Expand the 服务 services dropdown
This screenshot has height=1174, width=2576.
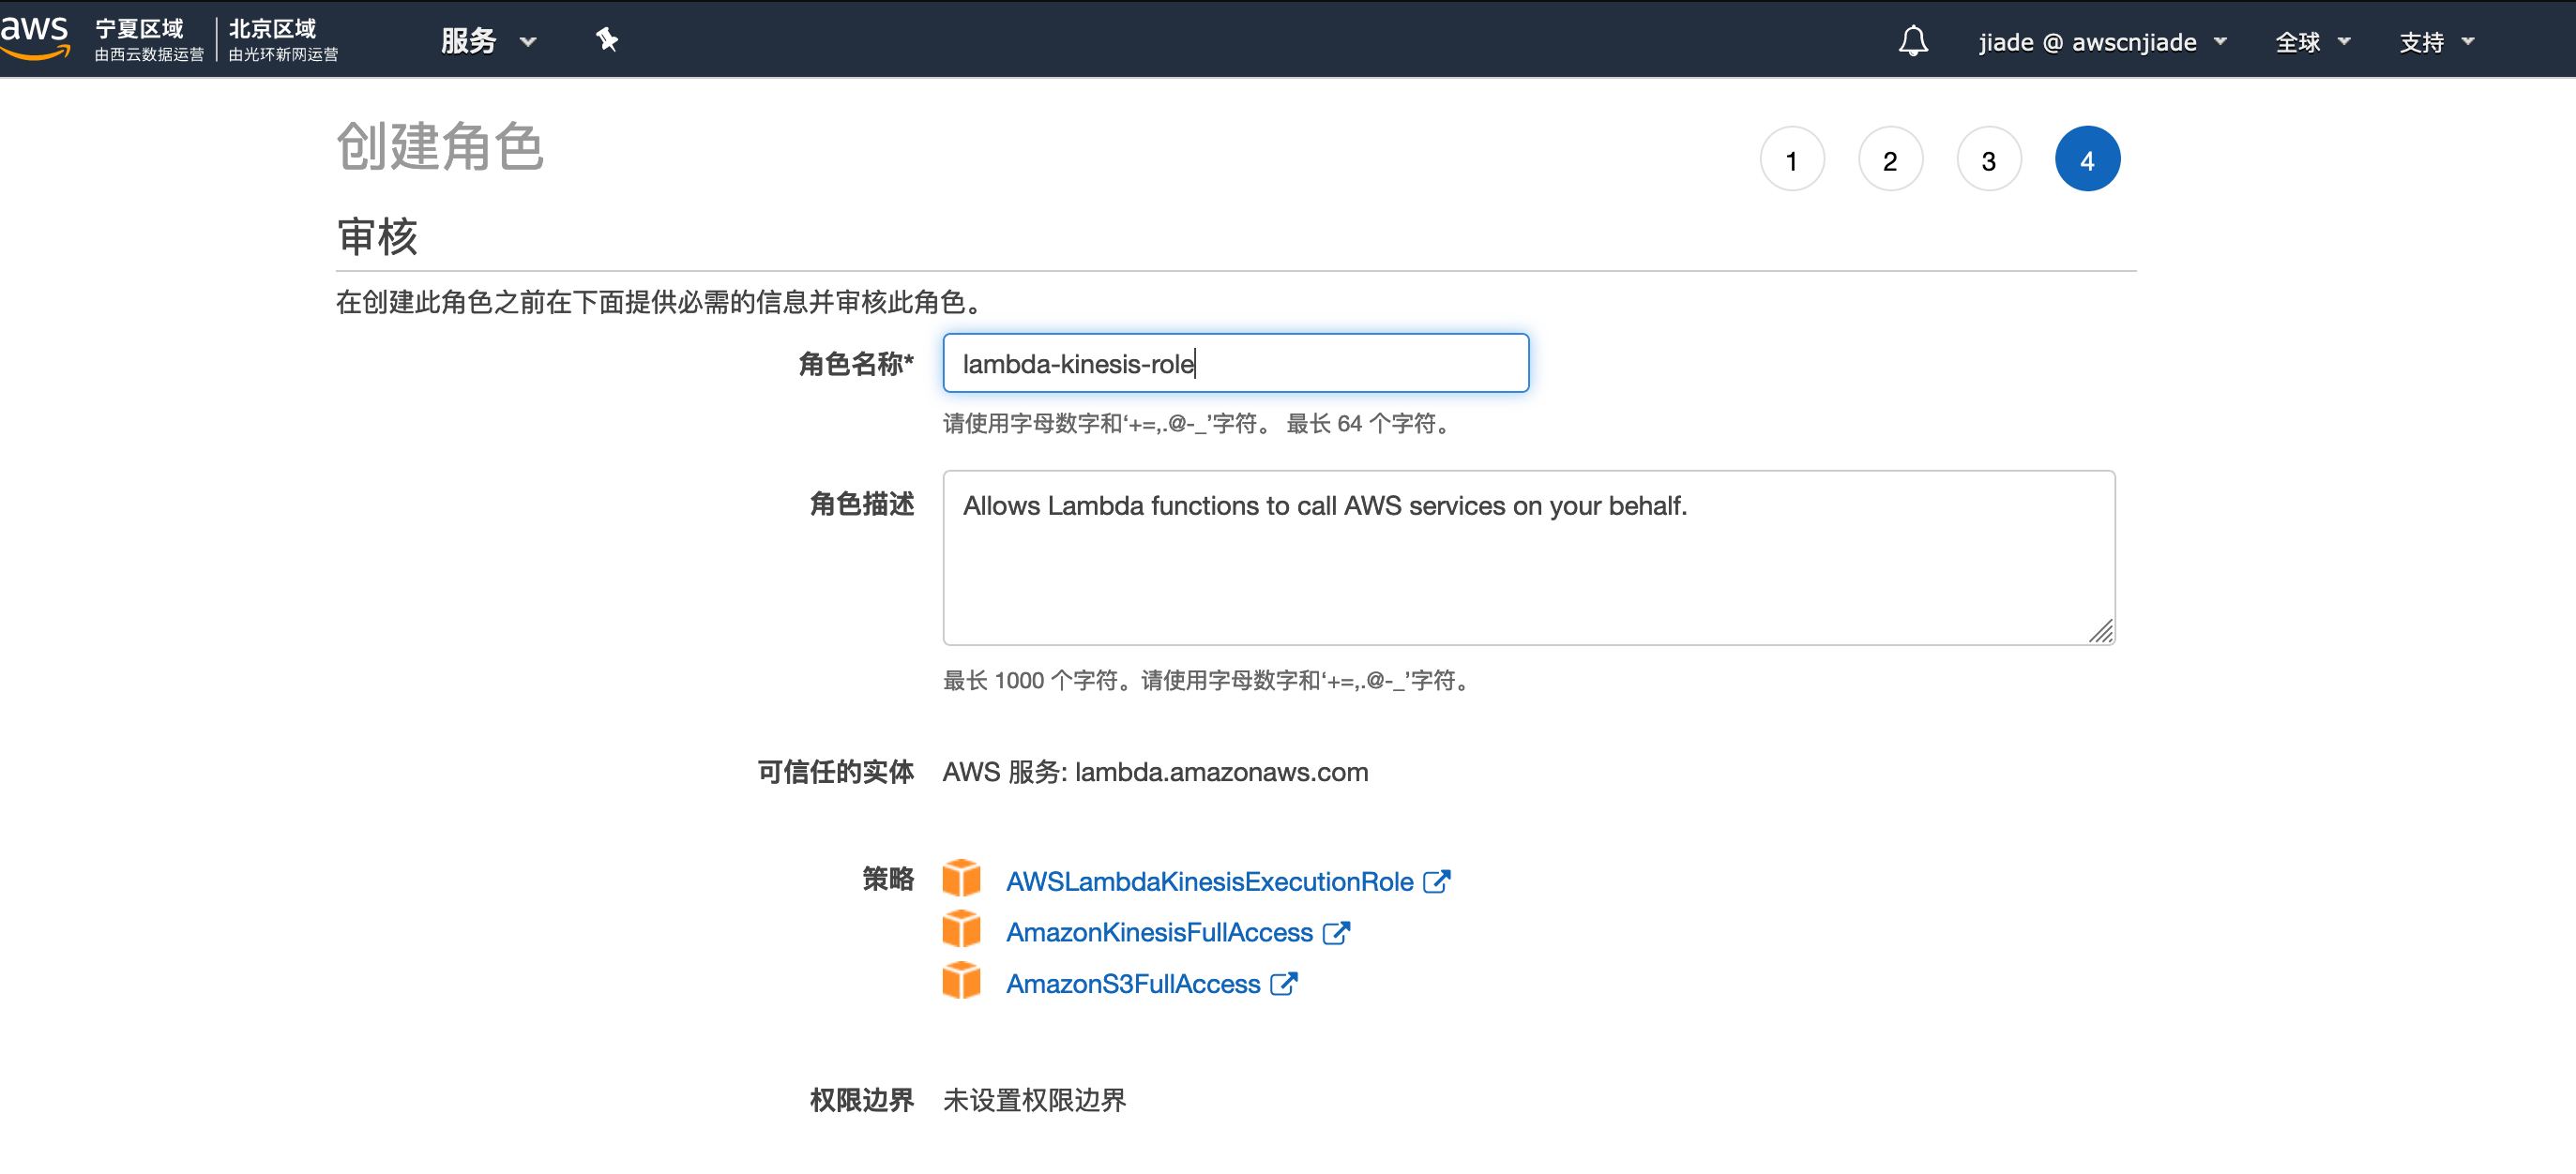pyautogui.click(x=488, y=41)
